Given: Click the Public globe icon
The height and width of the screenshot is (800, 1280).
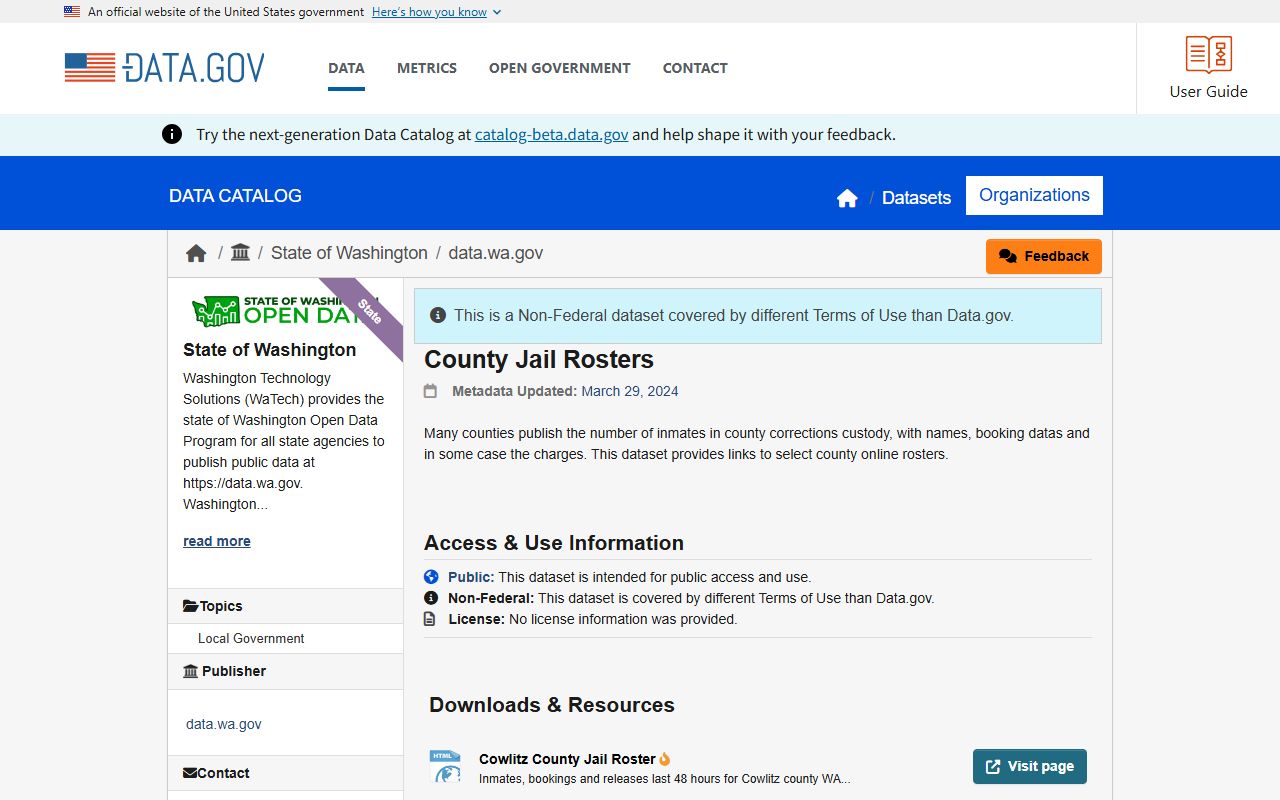Looking at the screenshot, I should click(431, 577).
